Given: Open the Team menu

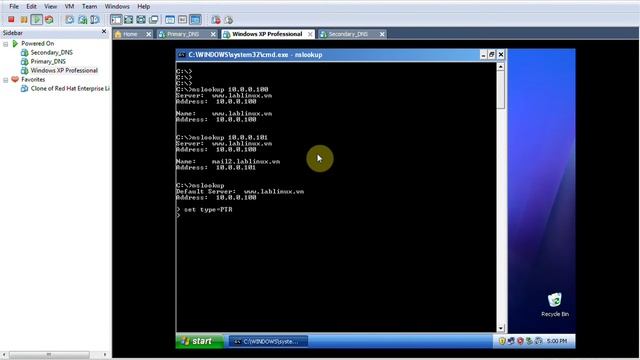Looking at the screenshot, I should 89,6.
